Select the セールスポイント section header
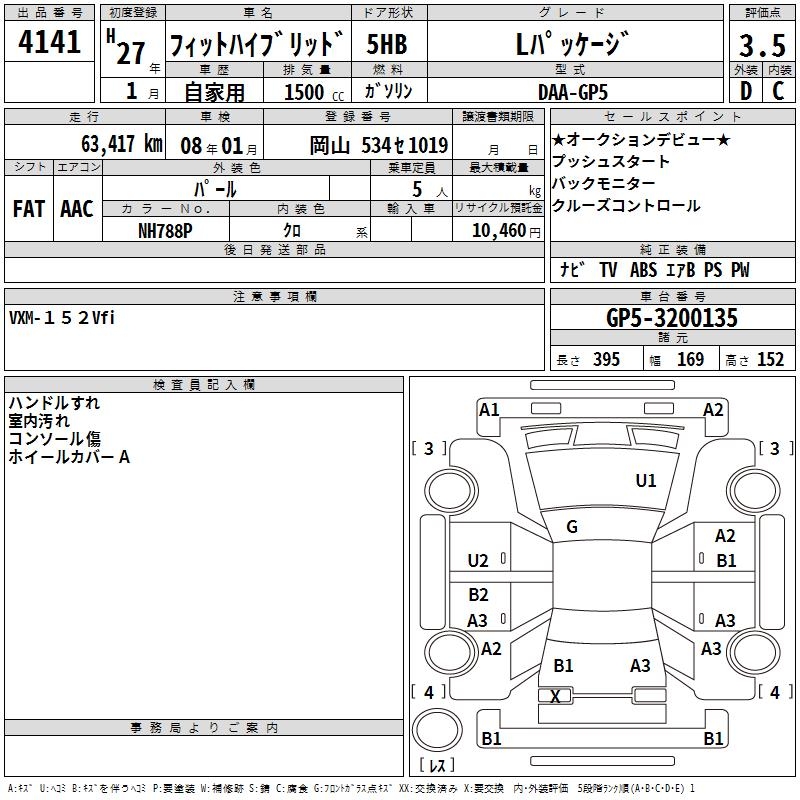This screenshot has height=800, width=800. pos(672,116)
